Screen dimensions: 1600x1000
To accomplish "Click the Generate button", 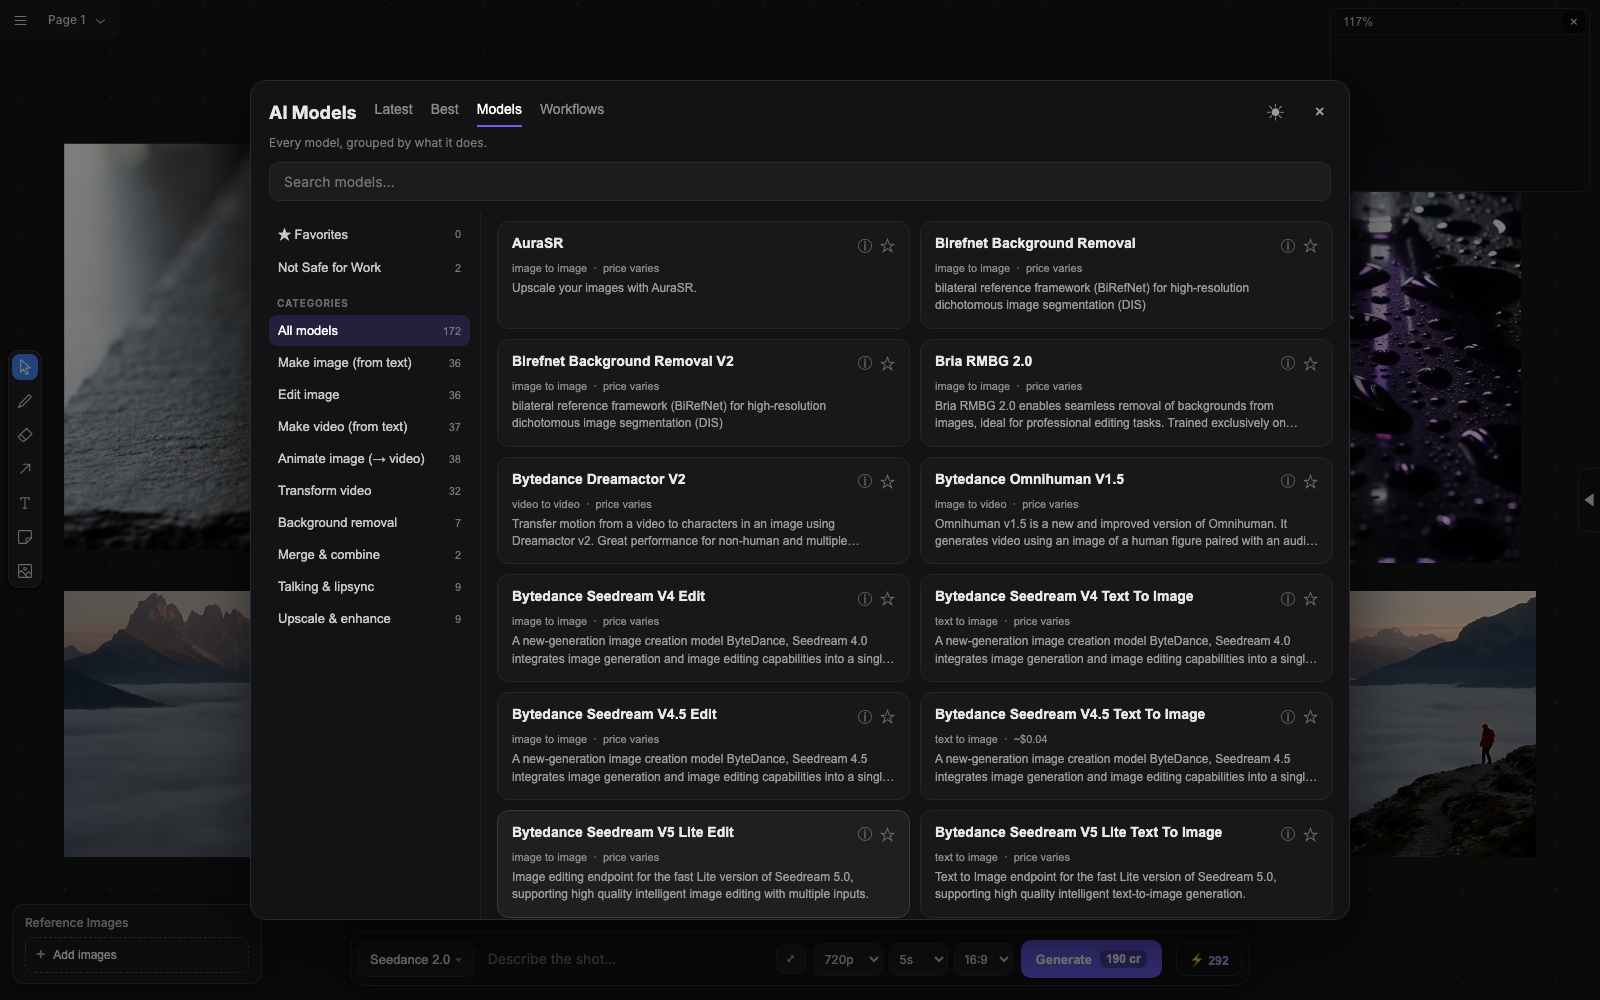I will click(x=1091, y=959).
